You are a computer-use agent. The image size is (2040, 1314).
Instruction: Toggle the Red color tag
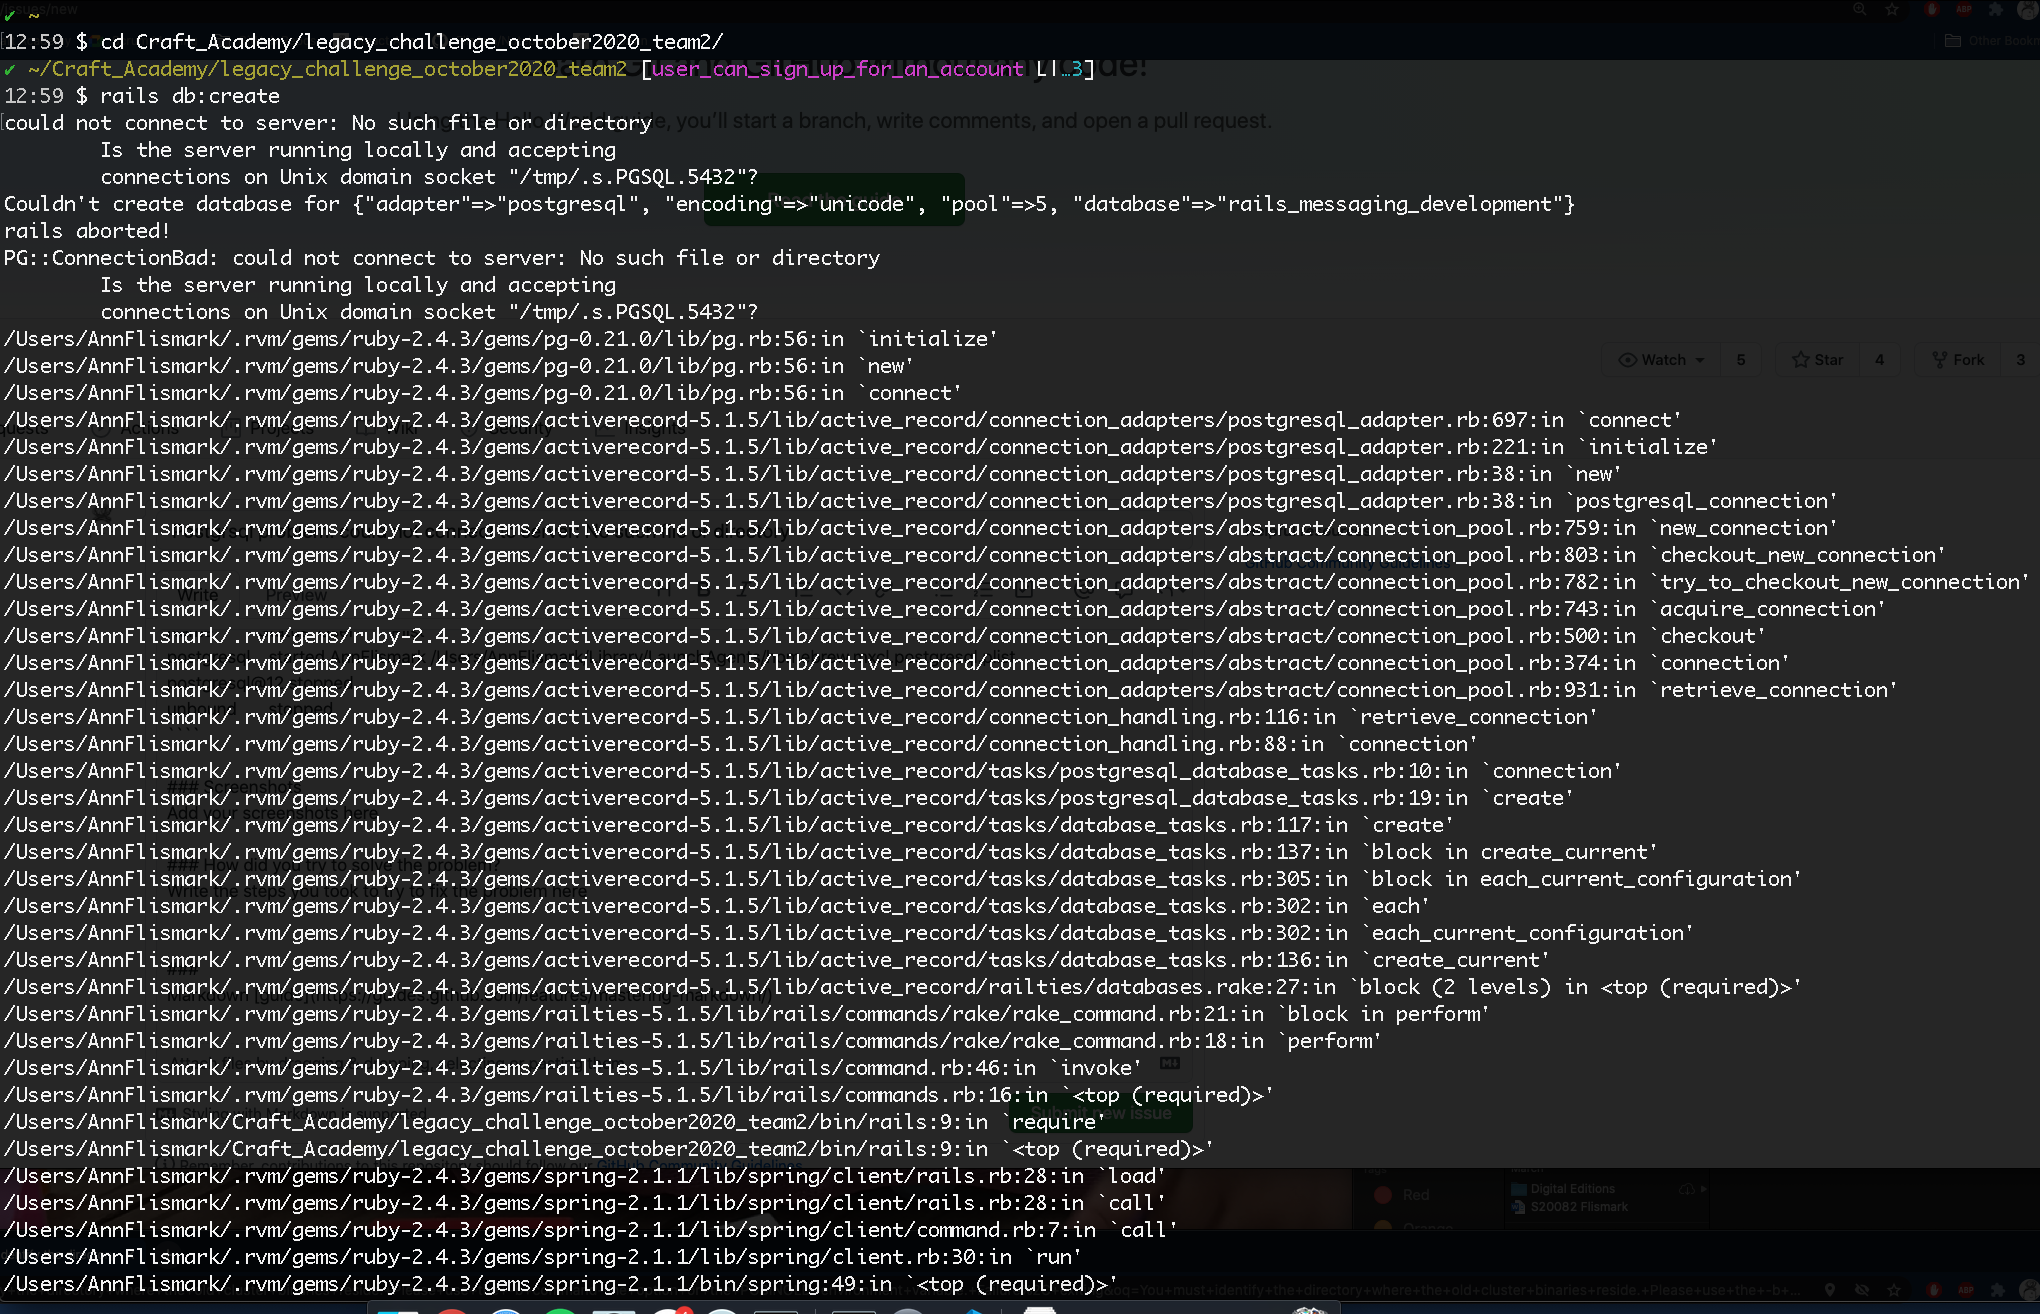[1402, 1195]
